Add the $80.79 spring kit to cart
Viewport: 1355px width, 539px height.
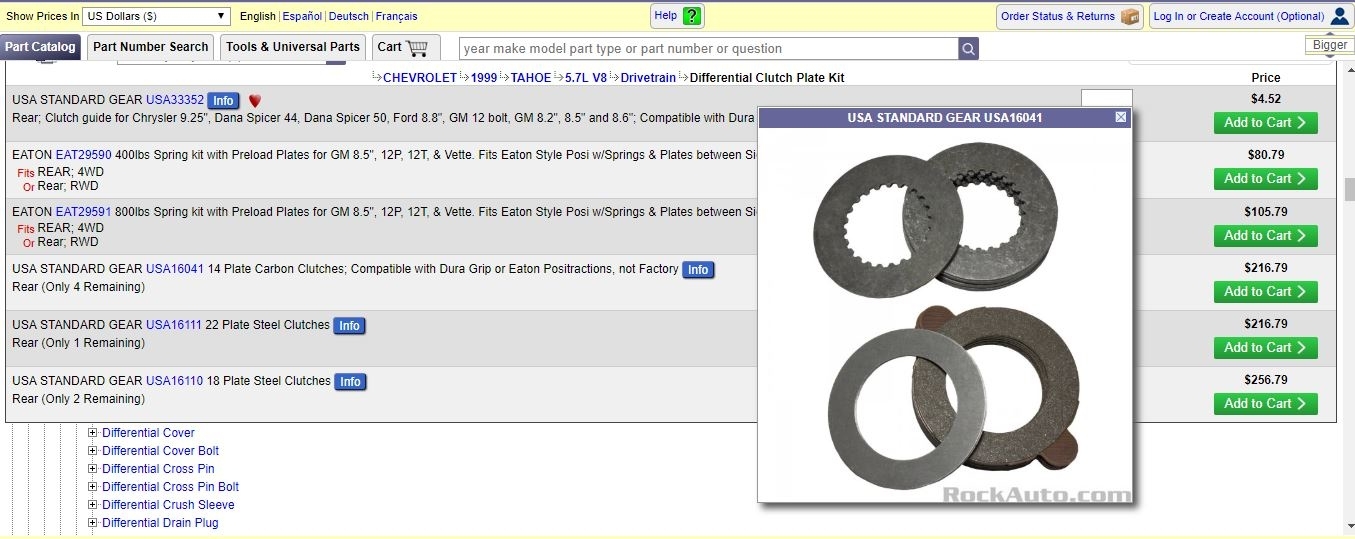(x=1265, y=179)
